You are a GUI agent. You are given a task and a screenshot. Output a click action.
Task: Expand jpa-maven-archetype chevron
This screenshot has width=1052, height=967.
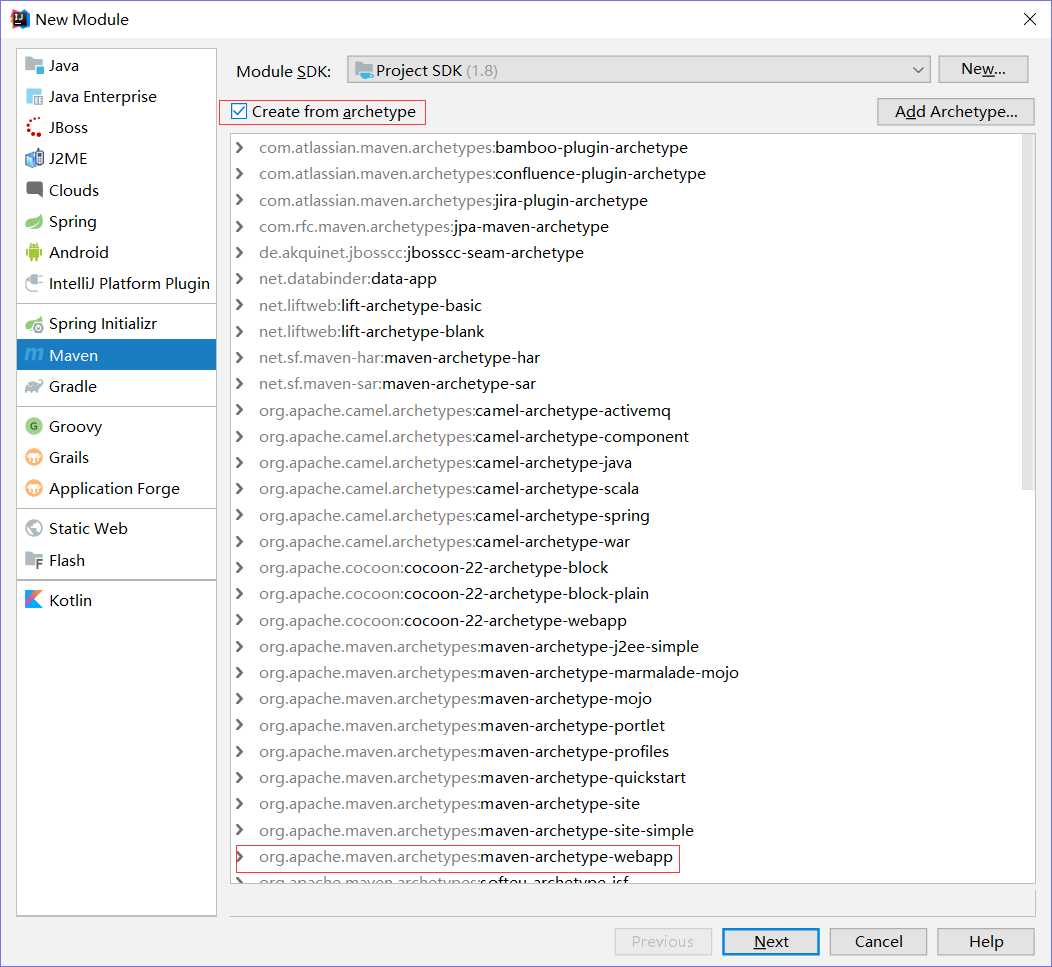(x=240, y=226)
